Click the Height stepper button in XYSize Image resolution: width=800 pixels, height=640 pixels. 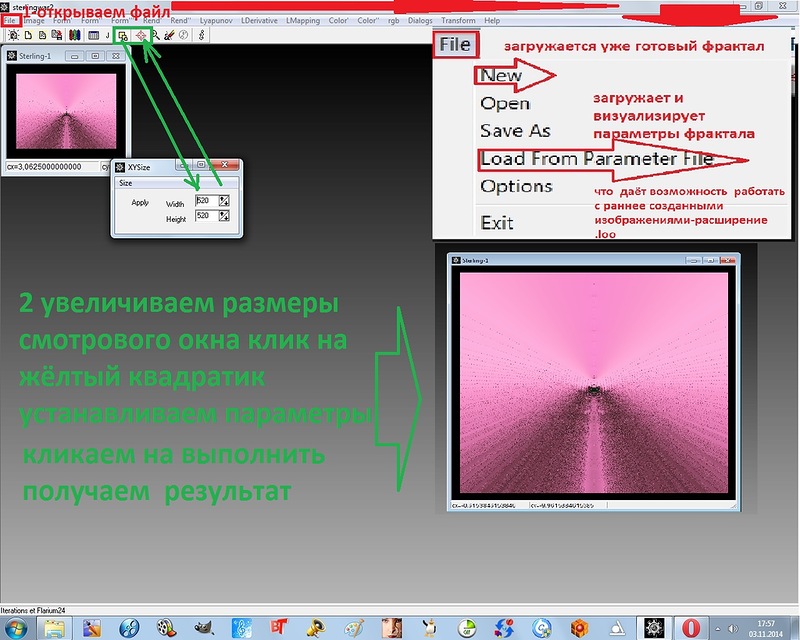(225, 216)
